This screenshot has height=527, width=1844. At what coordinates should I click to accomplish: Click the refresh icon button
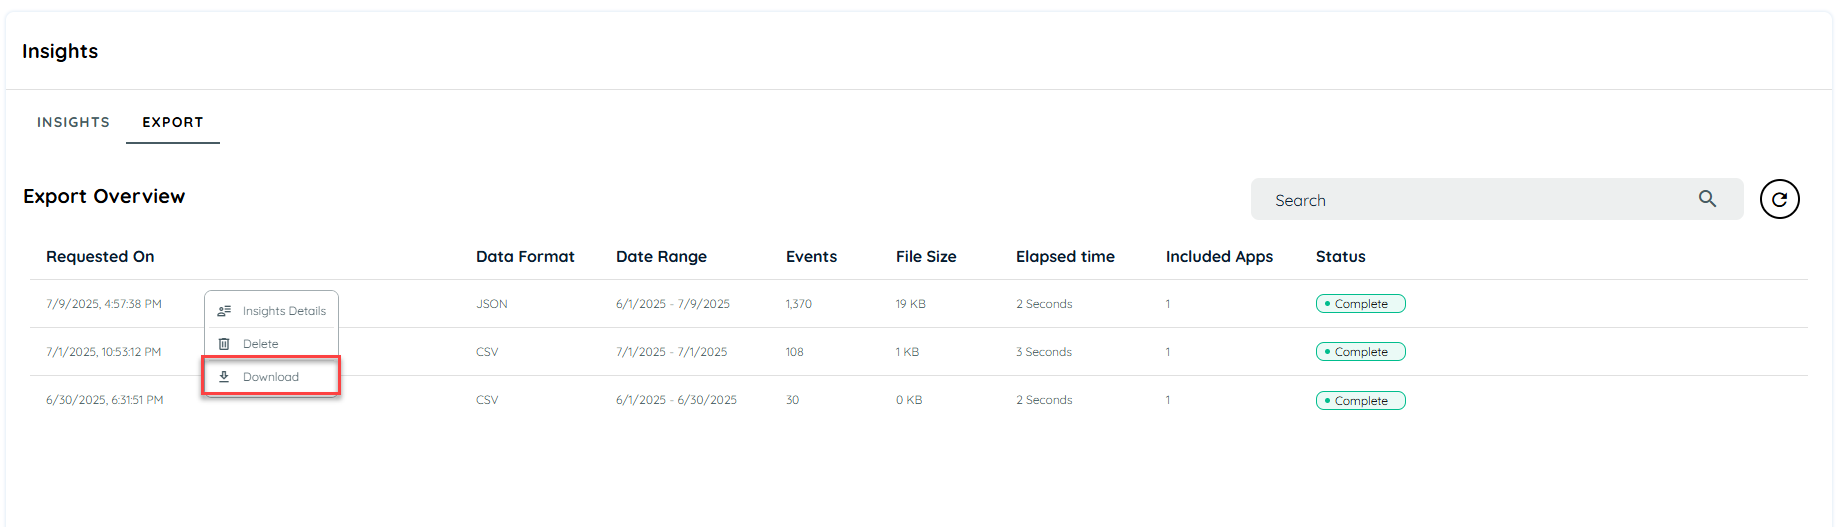(x=1779, y=199)
